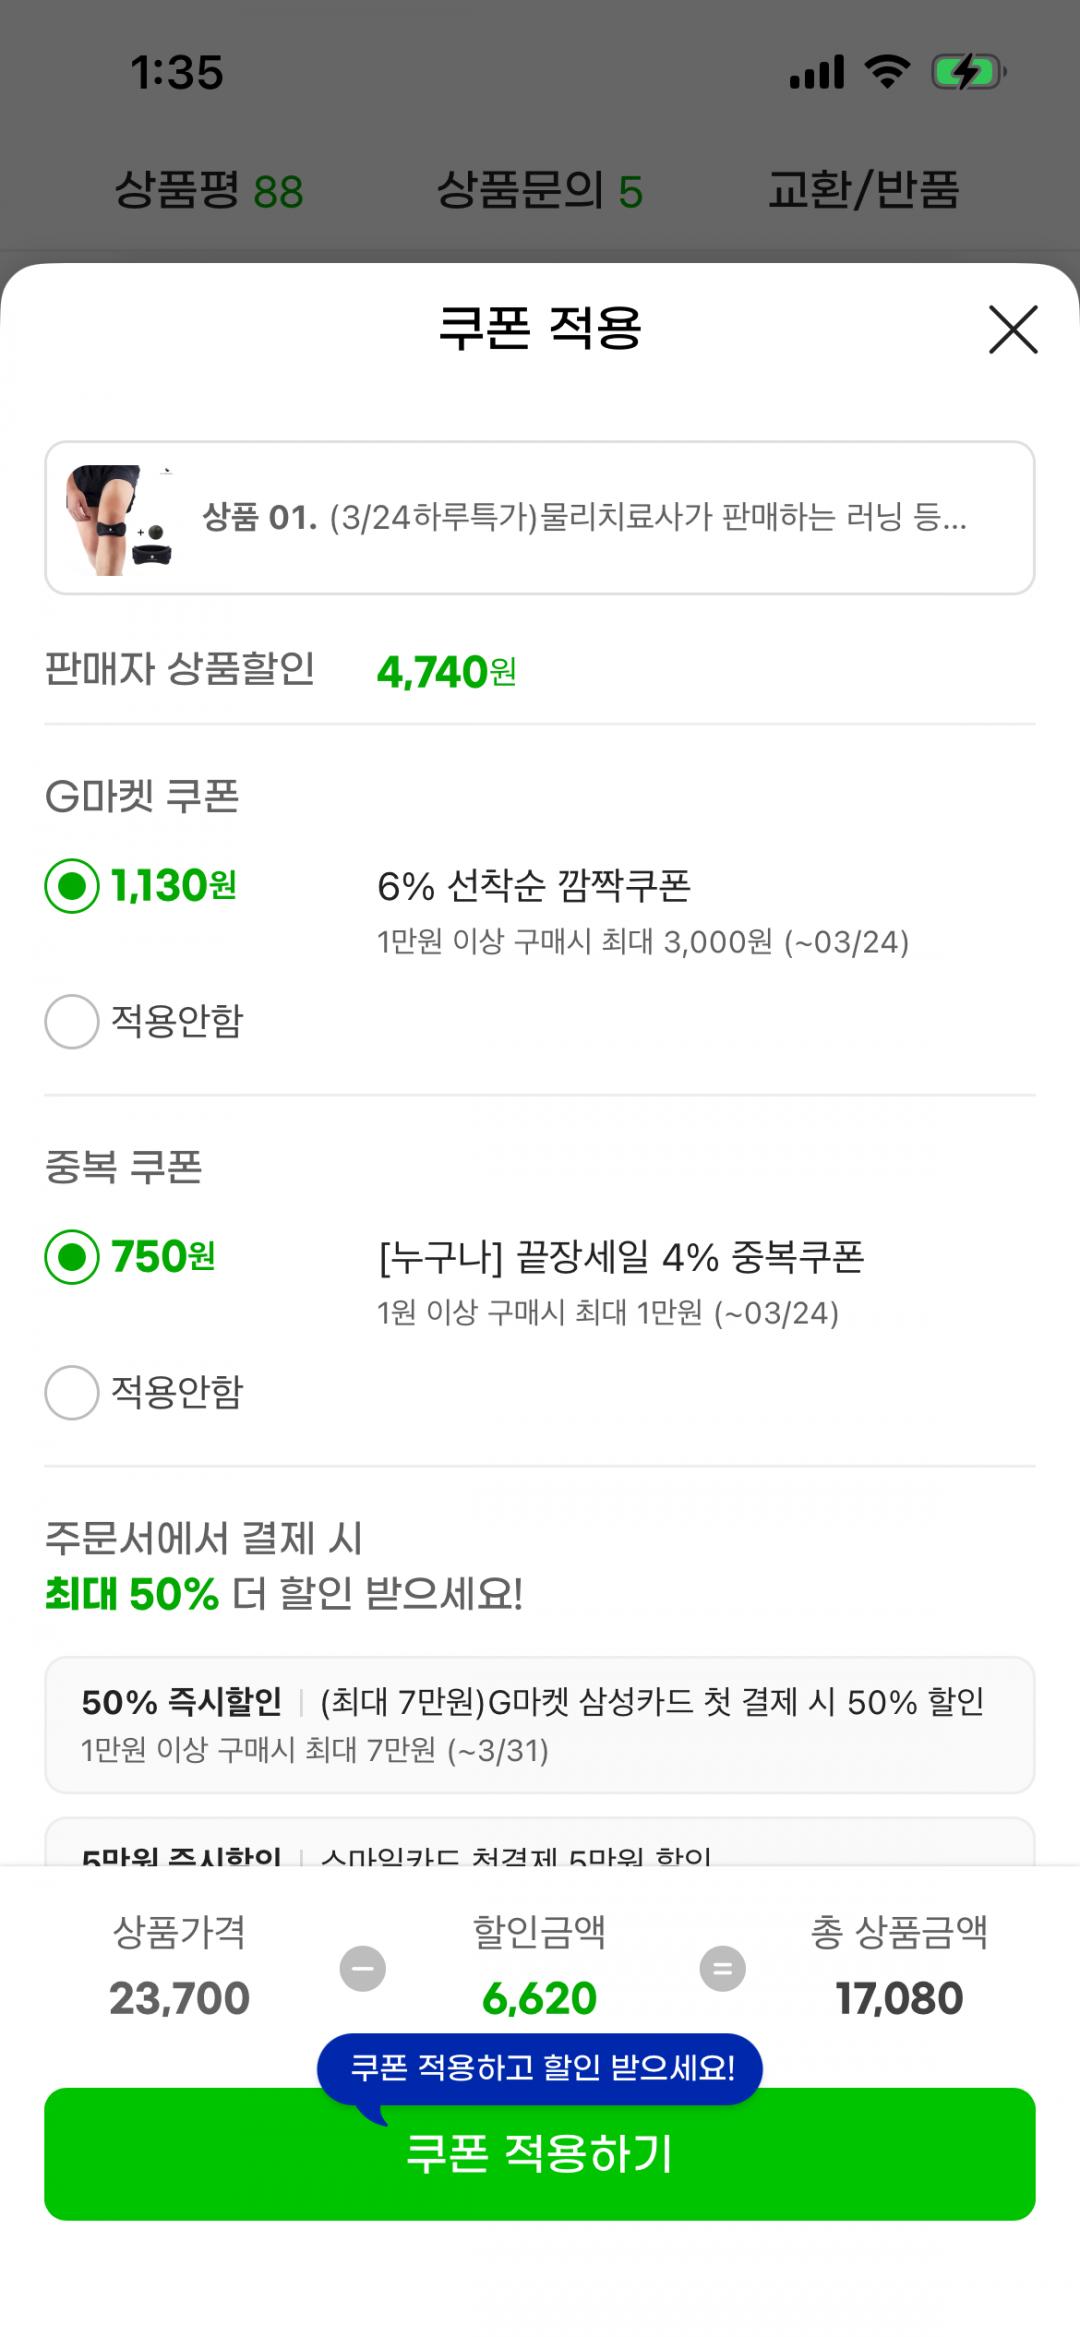Tap the 스마일카드 5만원 즉시할인 offer

coord(540,1850)
